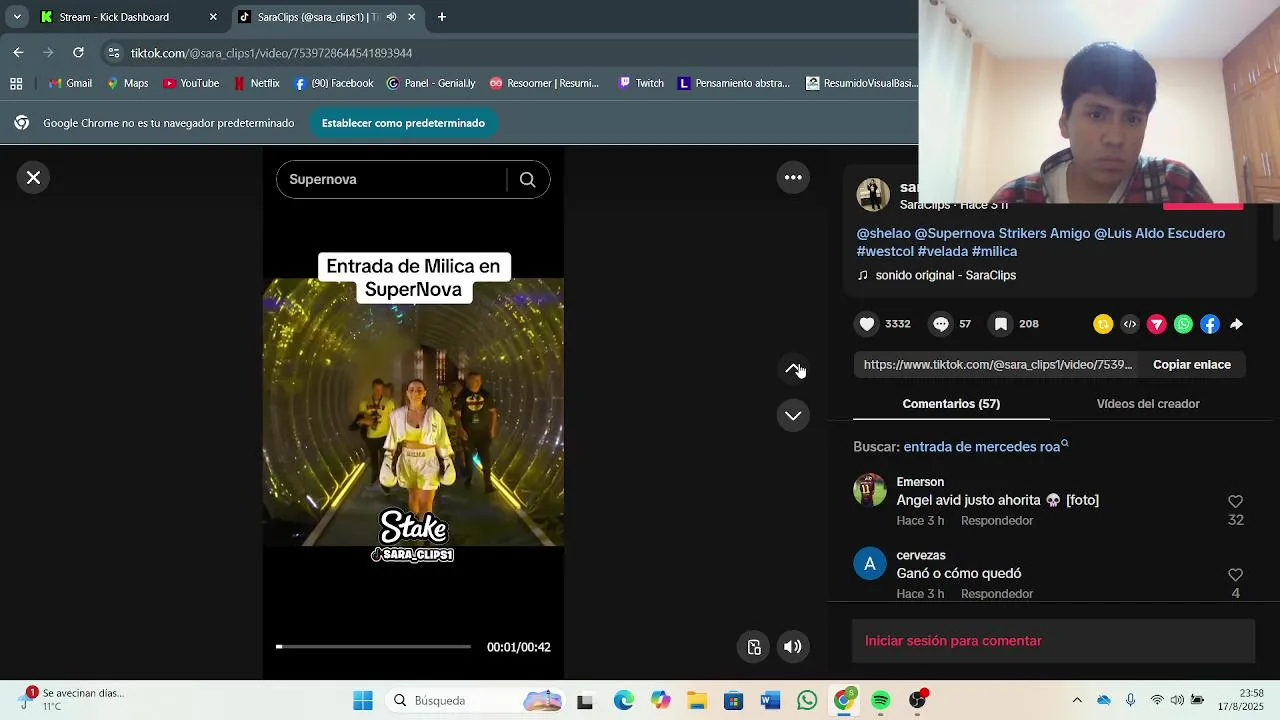Reload the TikTok page

coord(78,52)
